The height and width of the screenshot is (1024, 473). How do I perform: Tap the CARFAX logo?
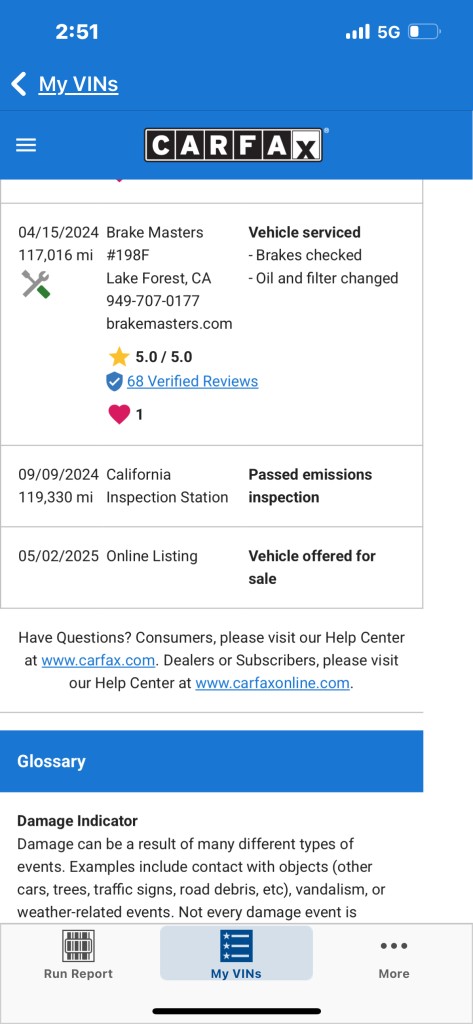pos(234,144)
